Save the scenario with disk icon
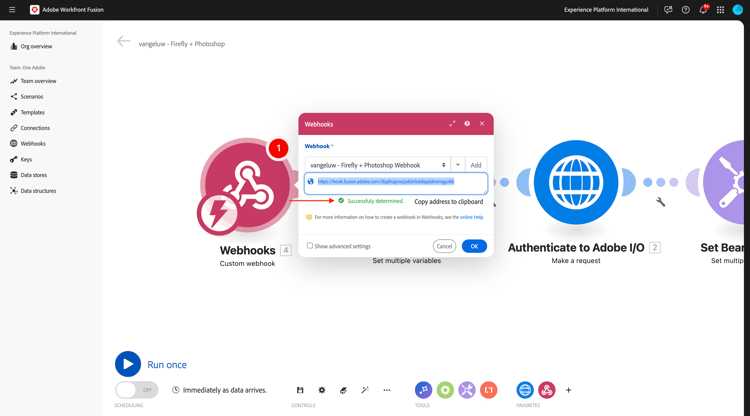The height and width of the screenshot is (416, 750). coord(300,390)
